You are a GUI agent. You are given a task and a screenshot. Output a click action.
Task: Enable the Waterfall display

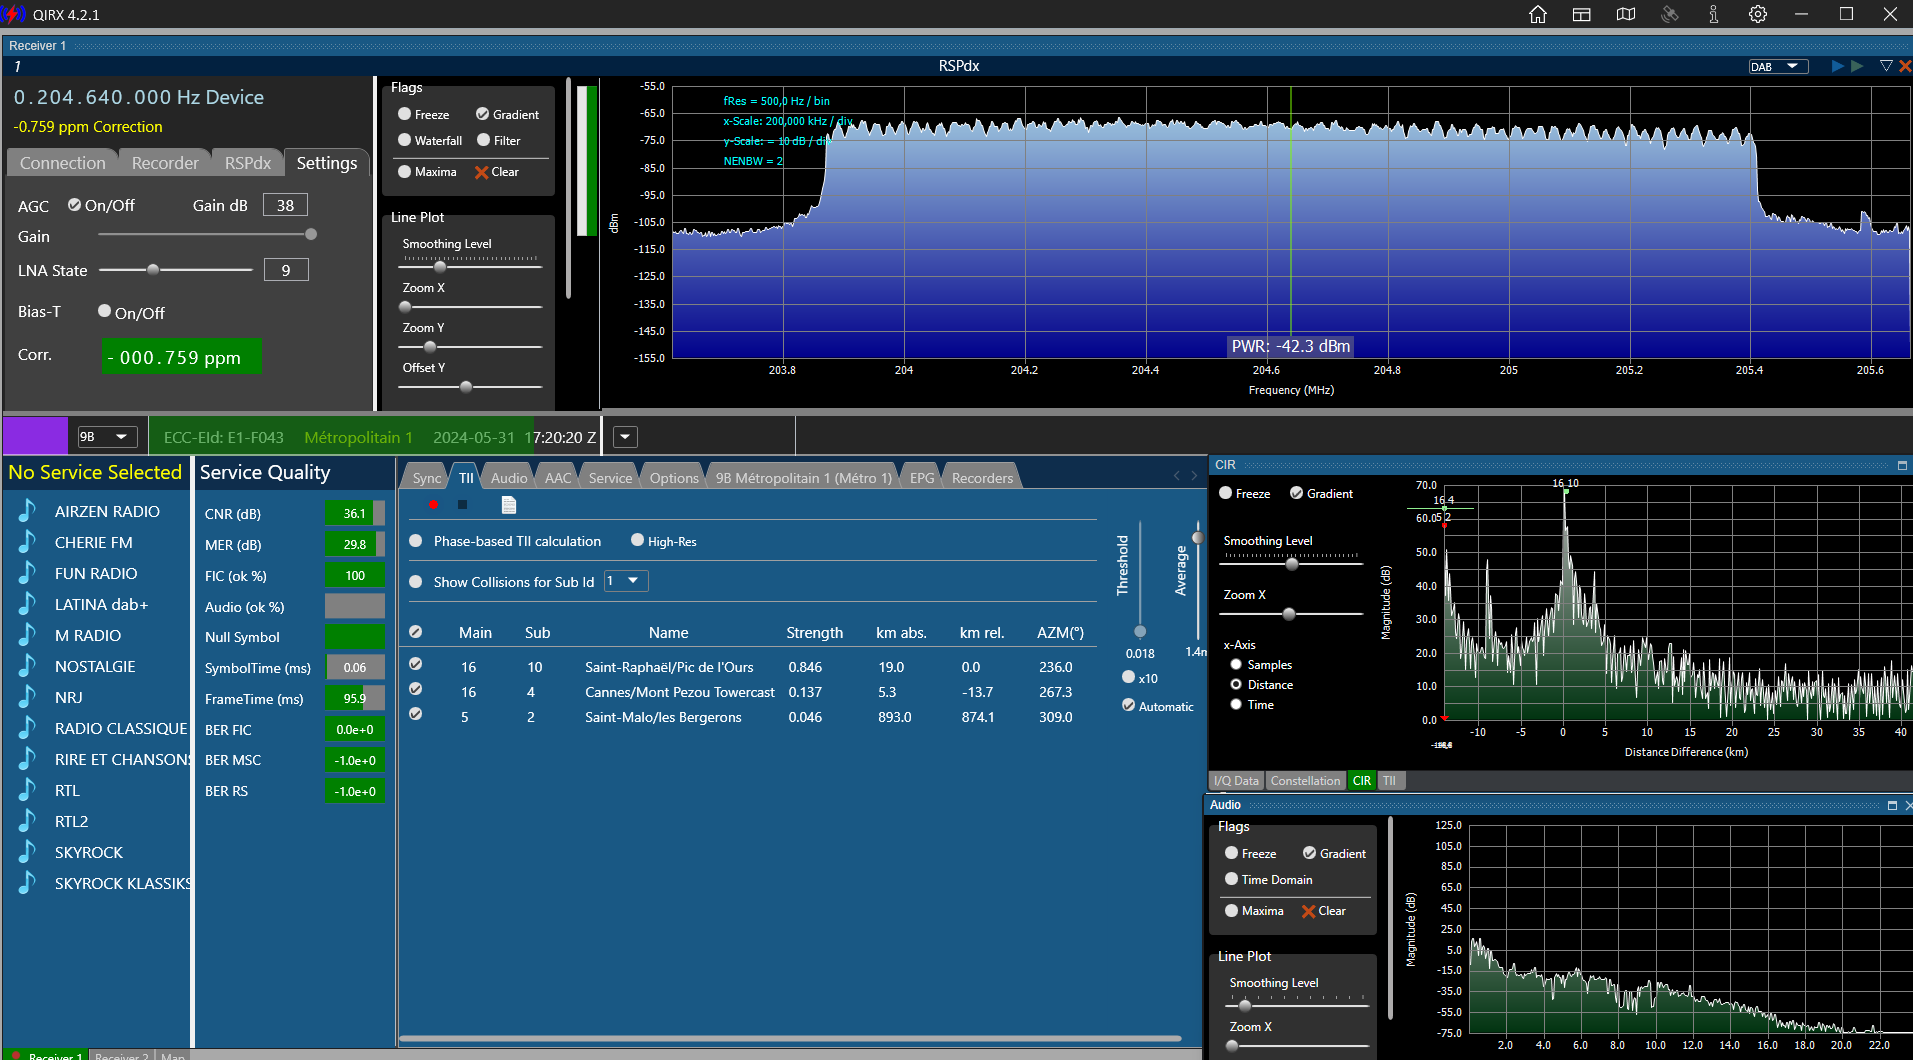405,140
